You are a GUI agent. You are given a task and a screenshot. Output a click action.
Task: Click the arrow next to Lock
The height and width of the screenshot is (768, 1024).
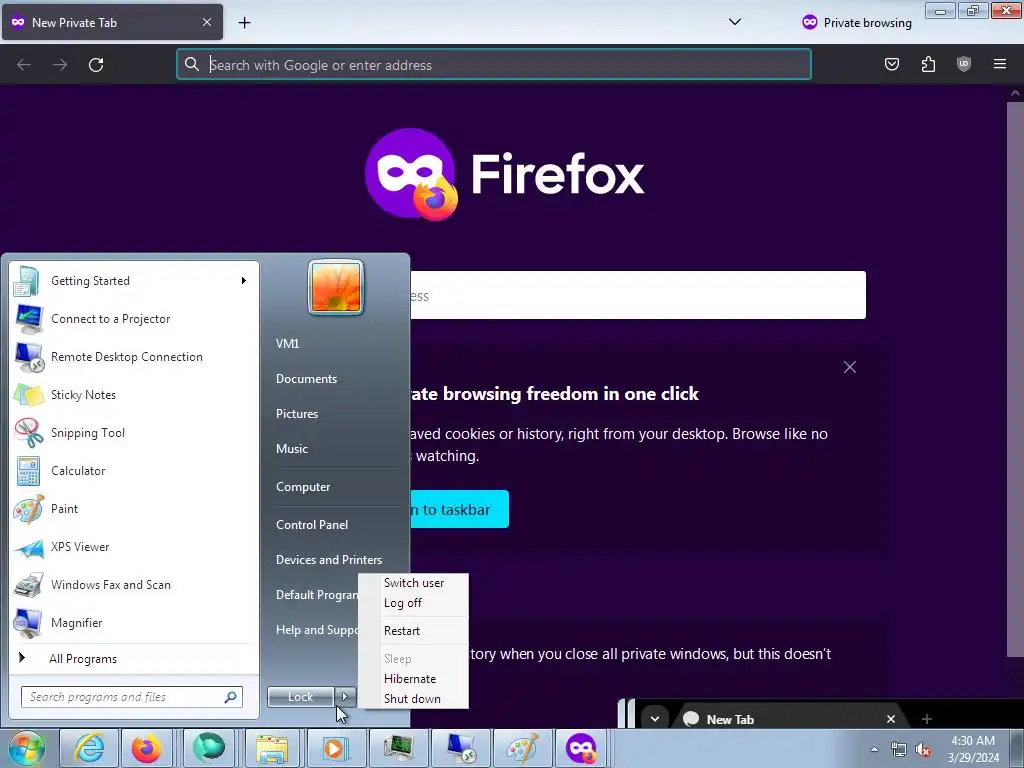coord(345,697)
